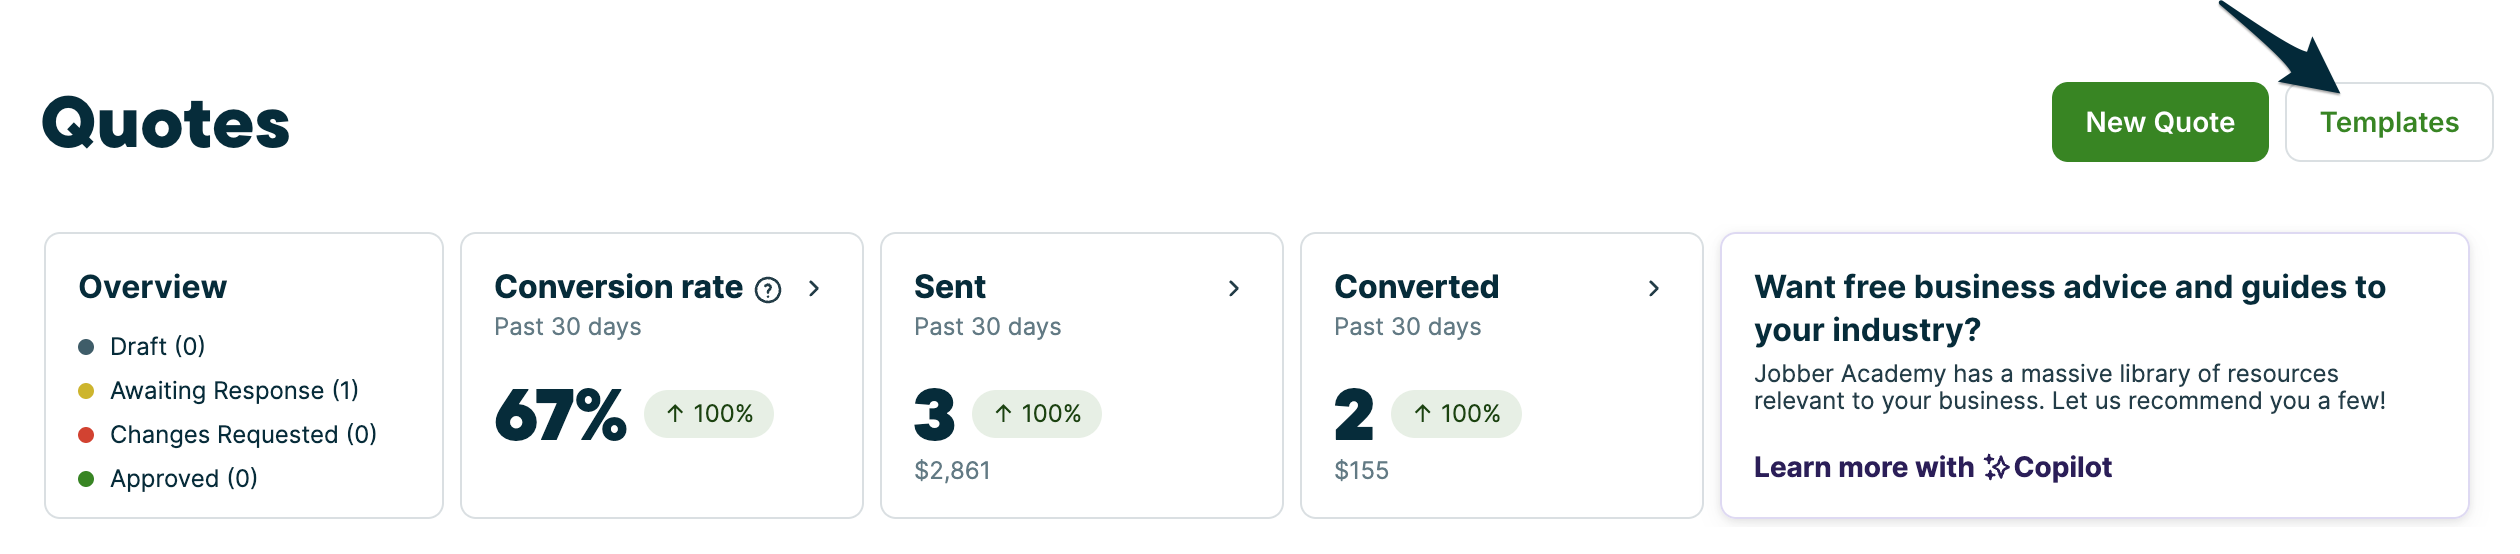2520x554 pixels.
Task: Click the green Approved status dot
Action: click(x=86, y=479)
